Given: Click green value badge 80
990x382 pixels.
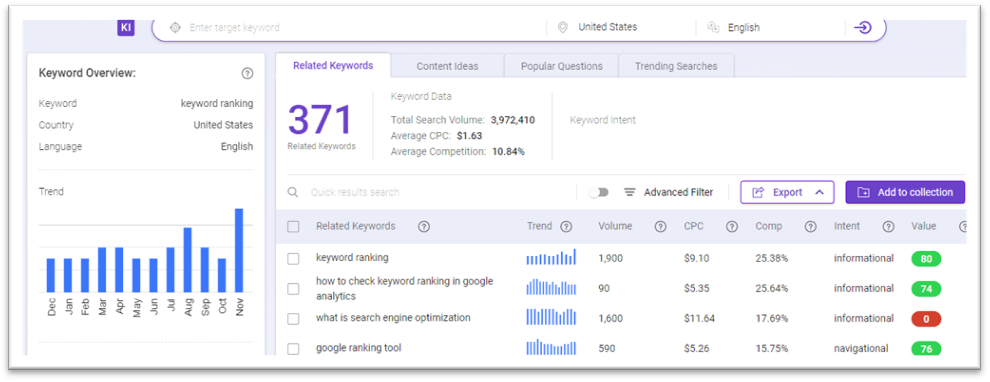Looking at the screenshot, I should (x=926, y=258).
